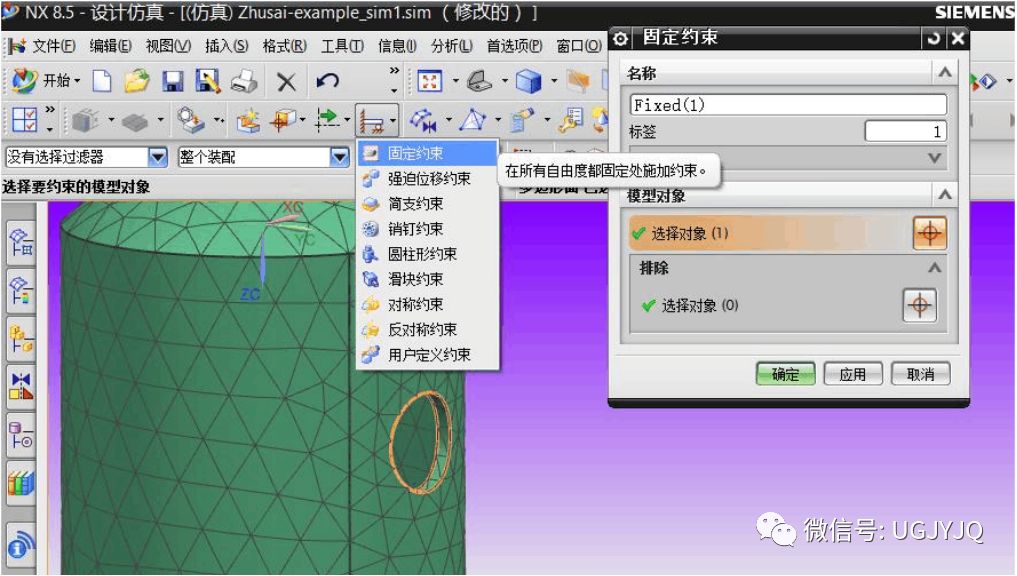
Task: Expand the collapsed section below 标签
Action: 935,158
